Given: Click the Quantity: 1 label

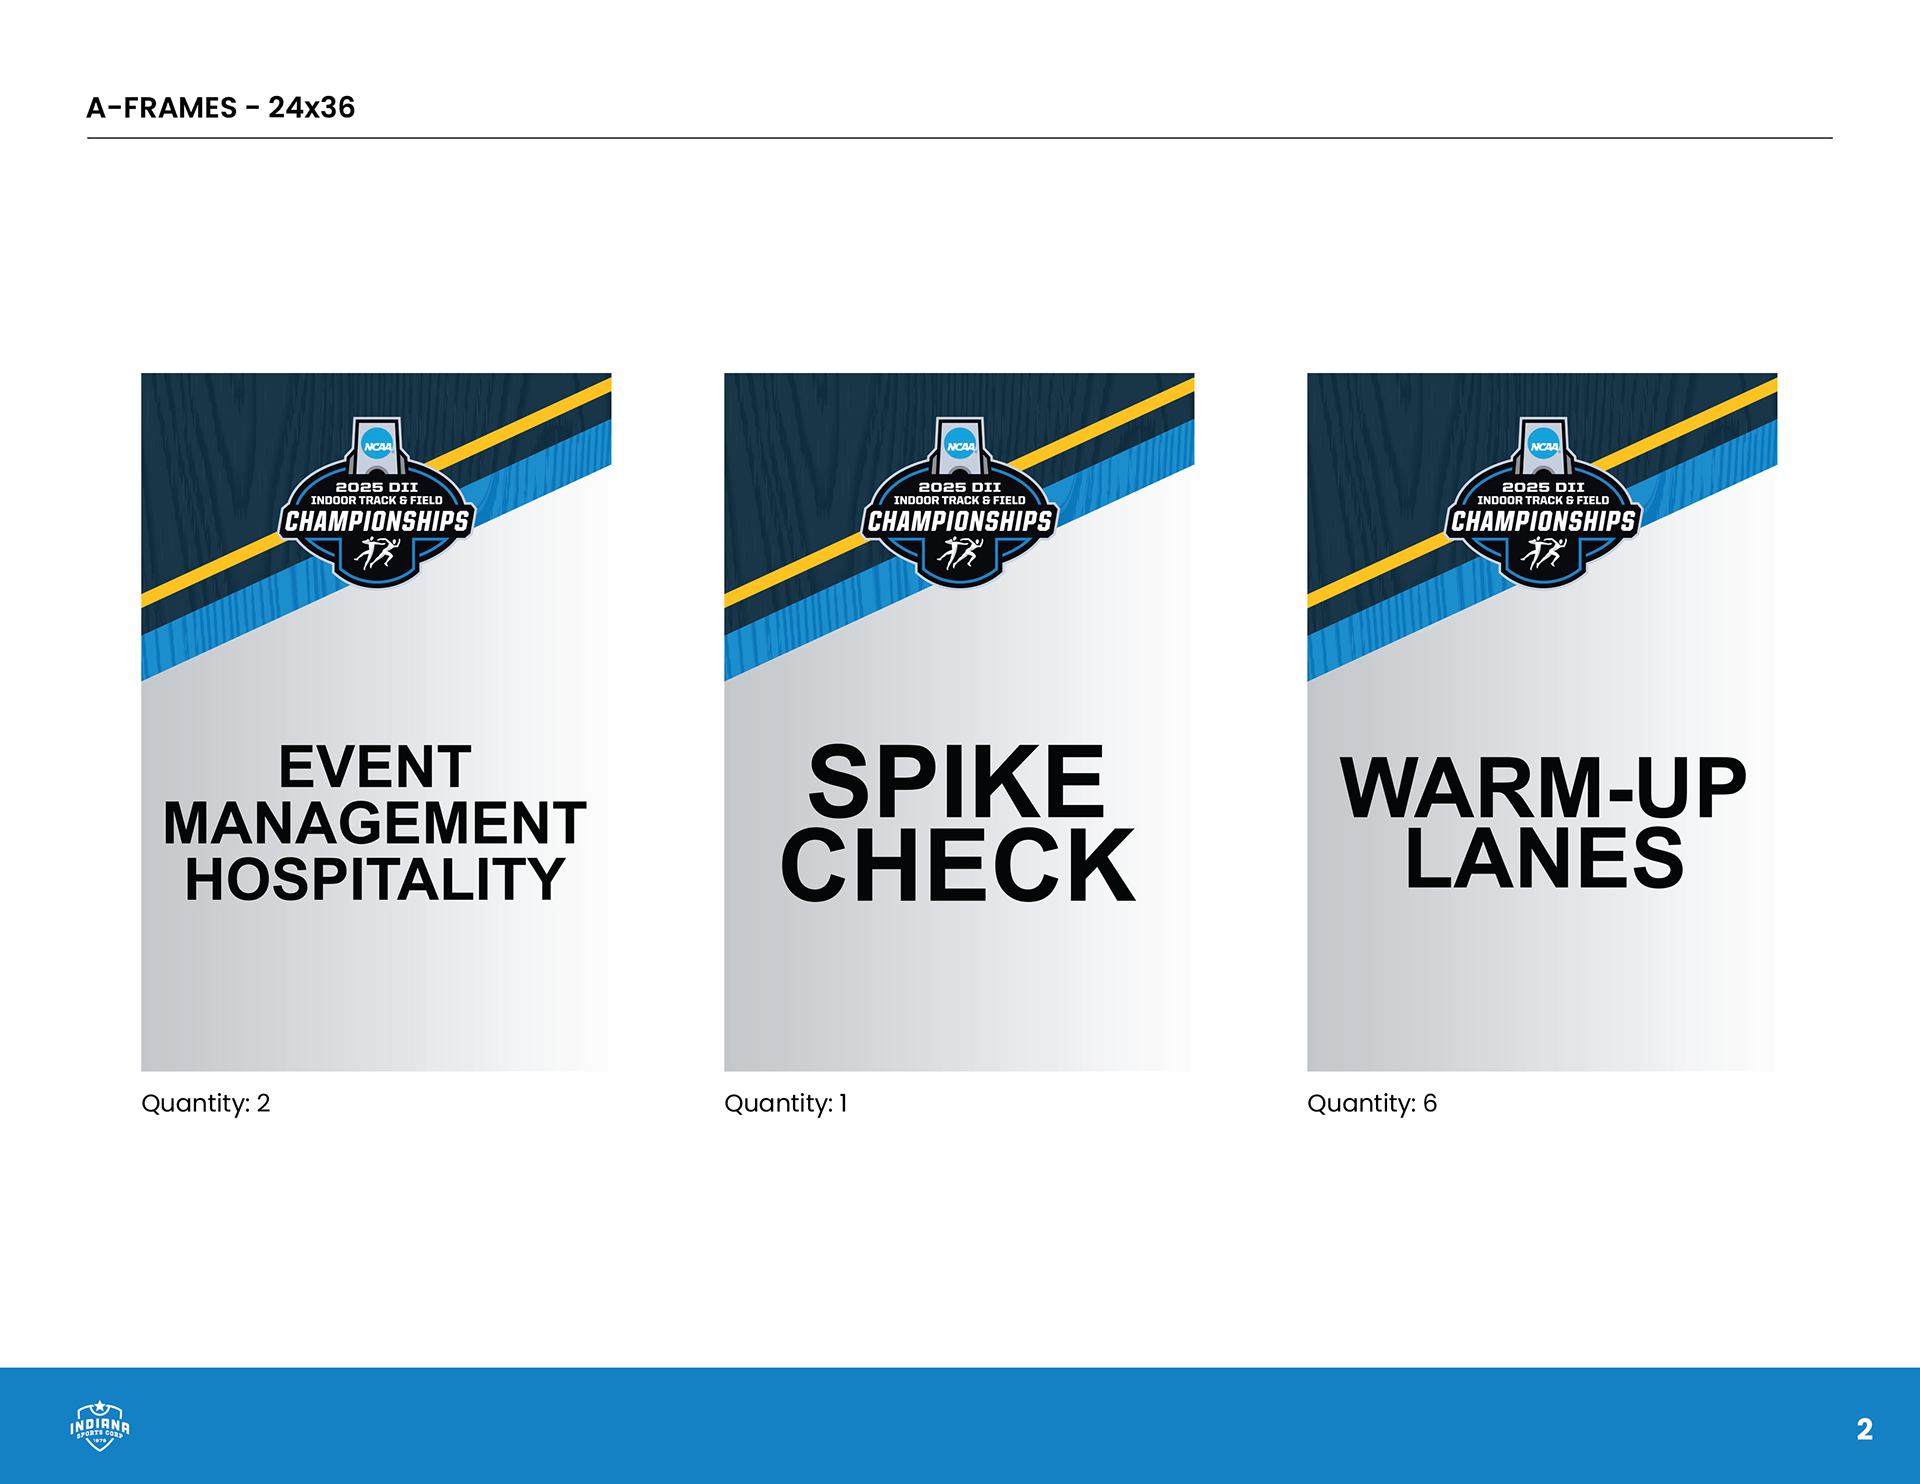Looking at the screenshot, I should (x=786, y=1103).
